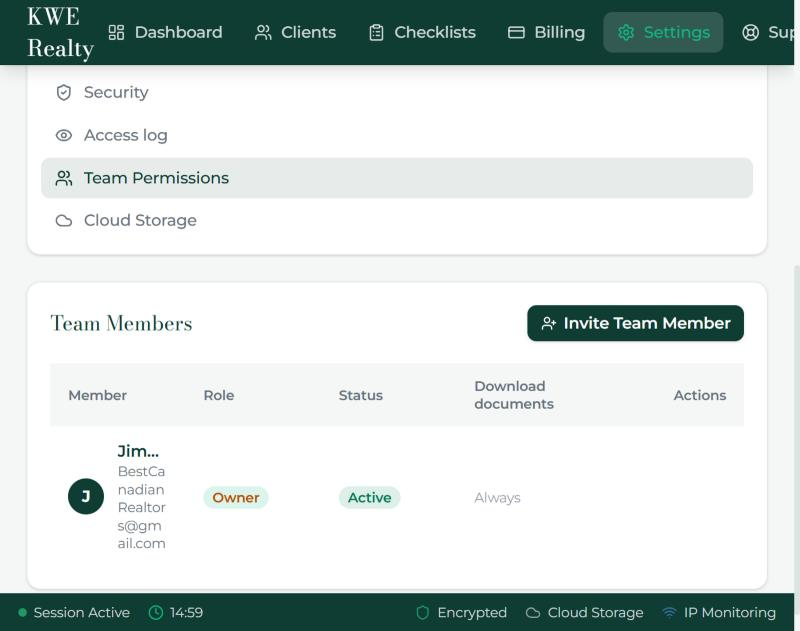The height and width of the screenshot is (631, 800).
Task: Click the member name Jim...
Action: 138,451
